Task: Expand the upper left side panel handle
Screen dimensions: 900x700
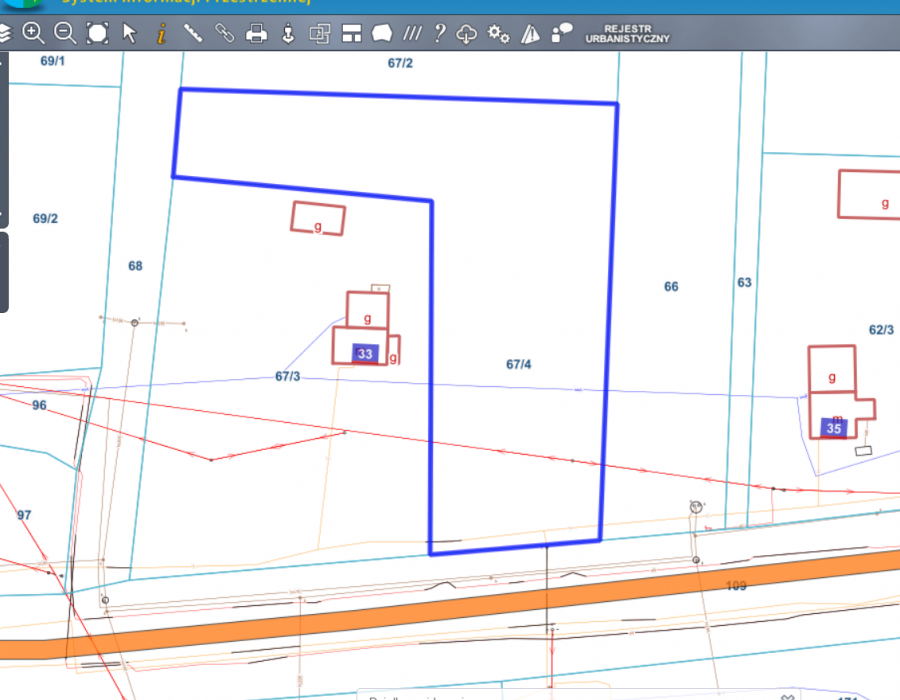Action: tap(4, 138)
